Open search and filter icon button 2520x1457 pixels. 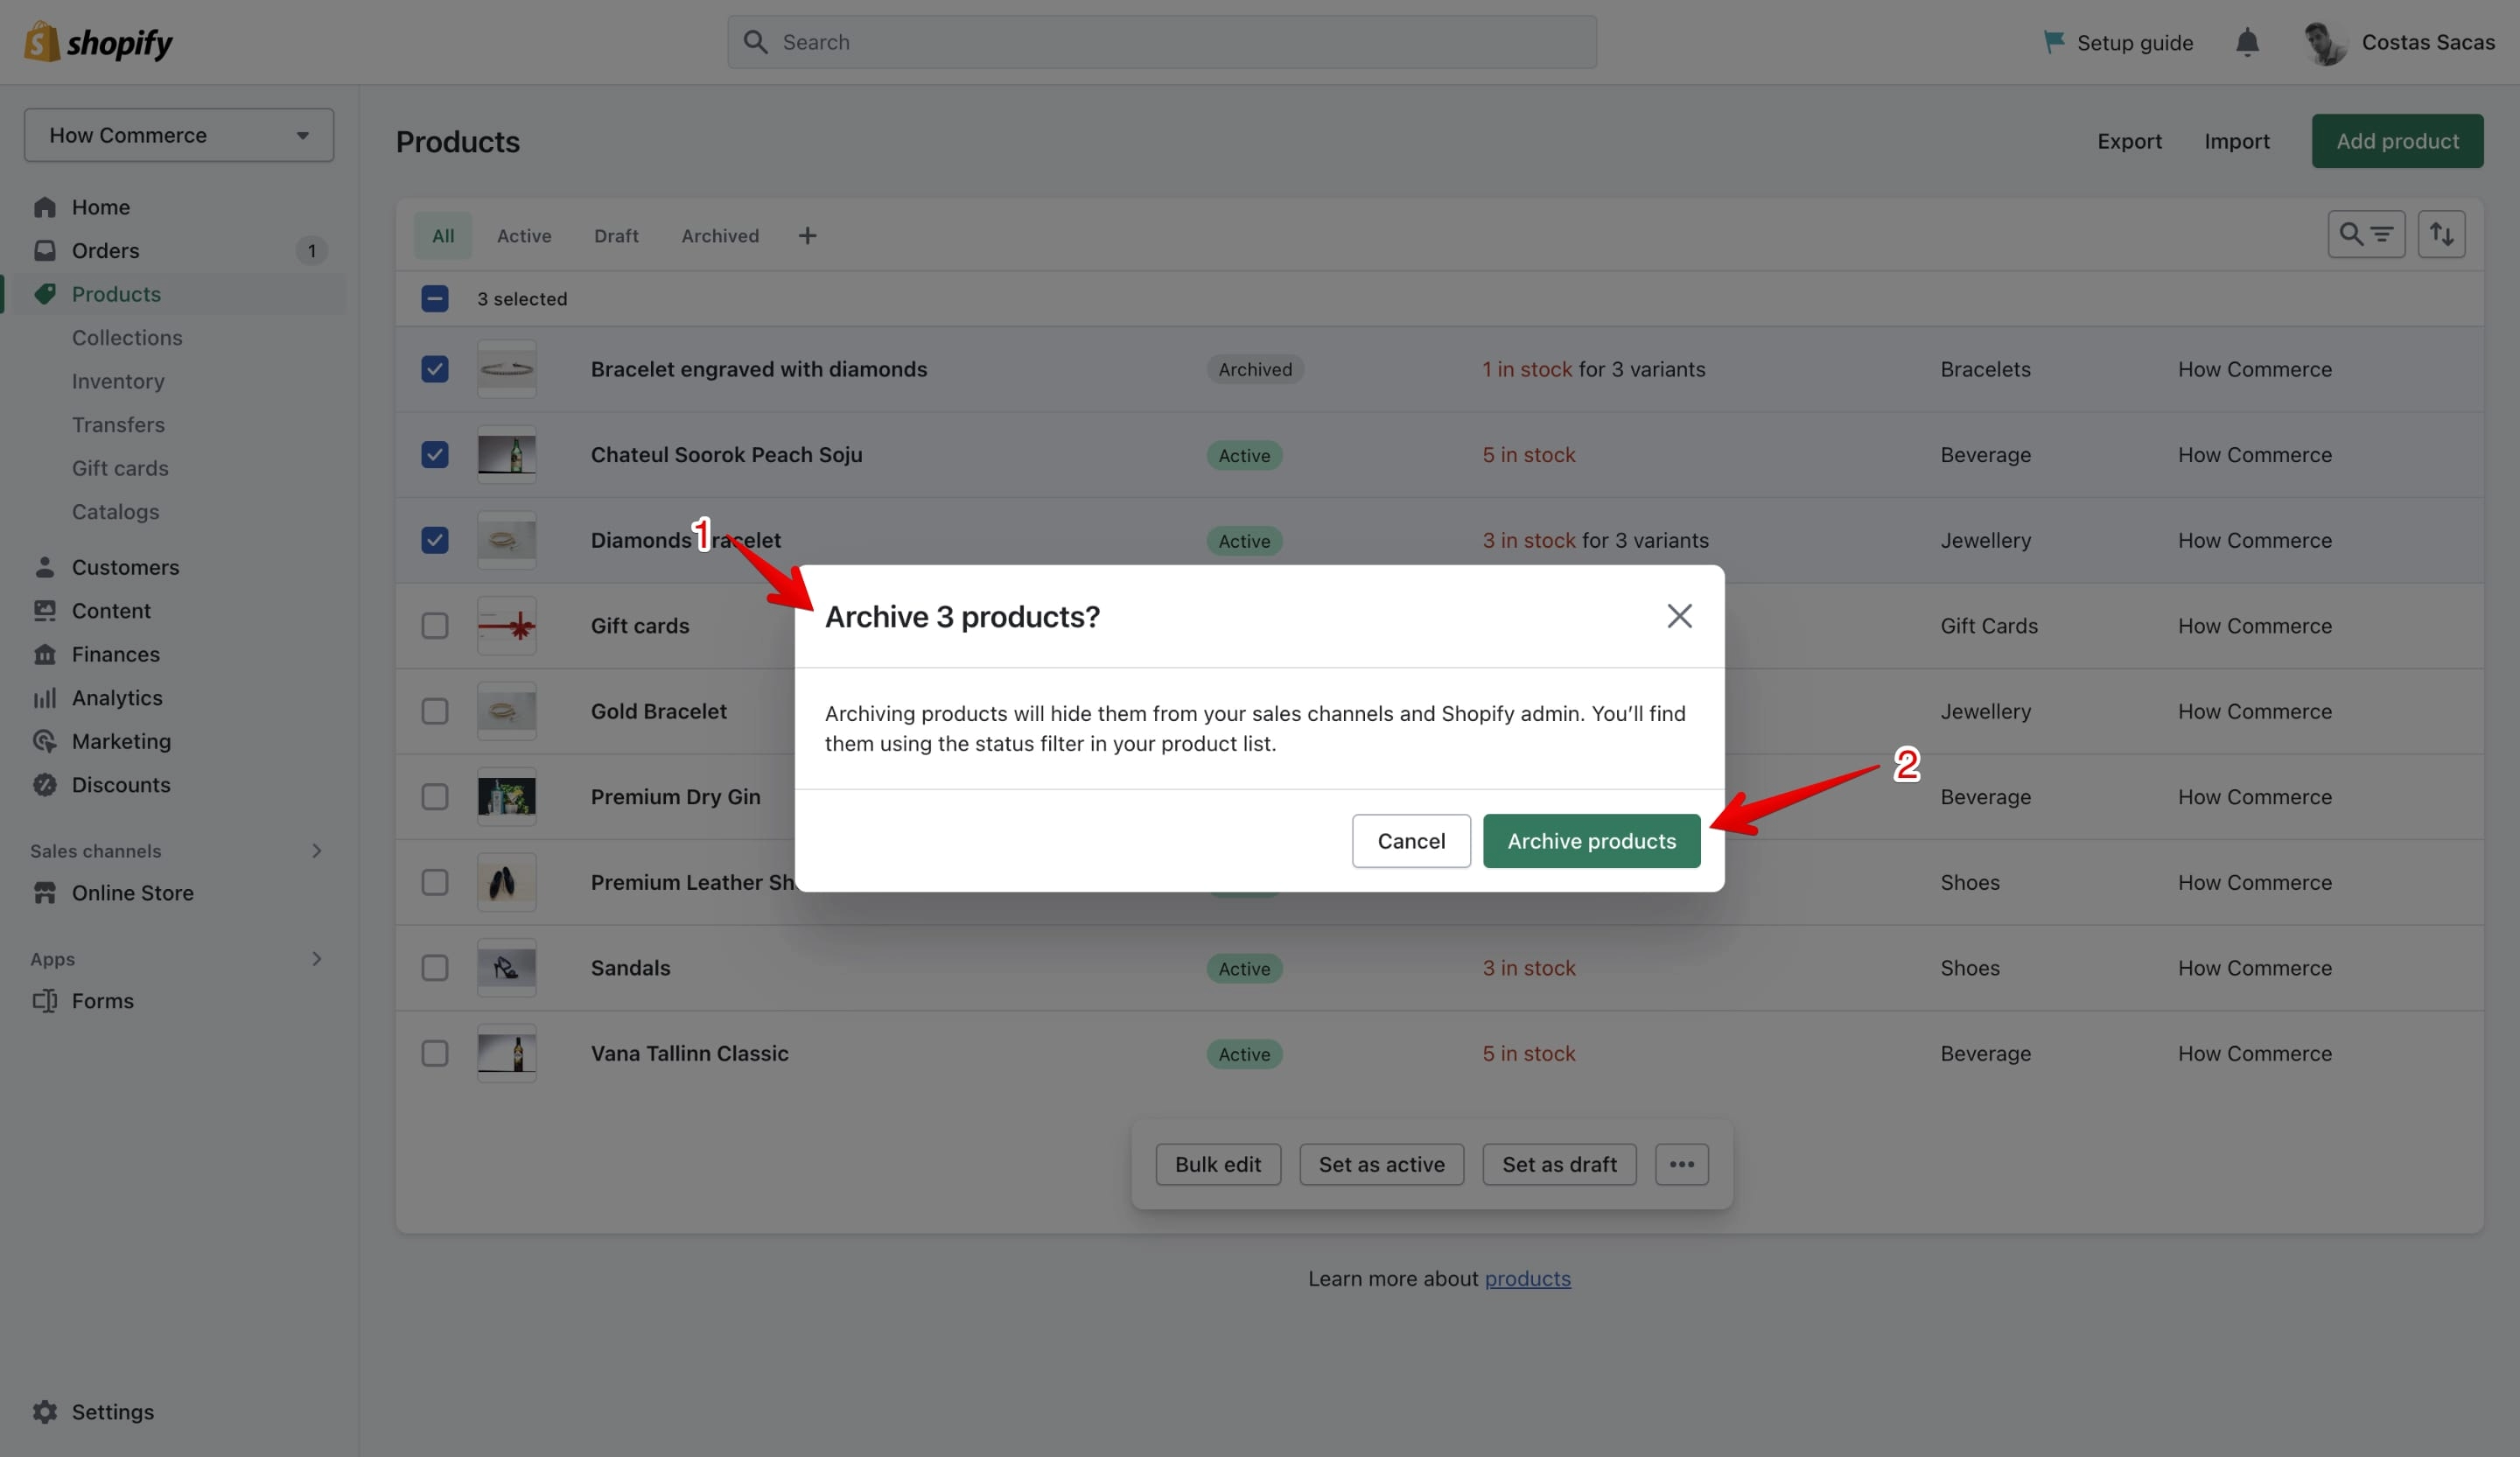pos(2366,234)
